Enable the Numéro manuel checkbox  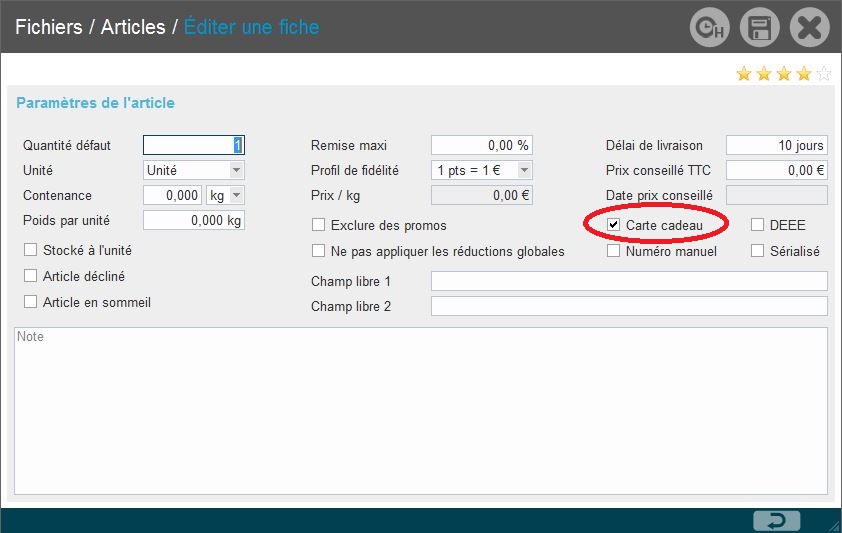click(613, 251)
